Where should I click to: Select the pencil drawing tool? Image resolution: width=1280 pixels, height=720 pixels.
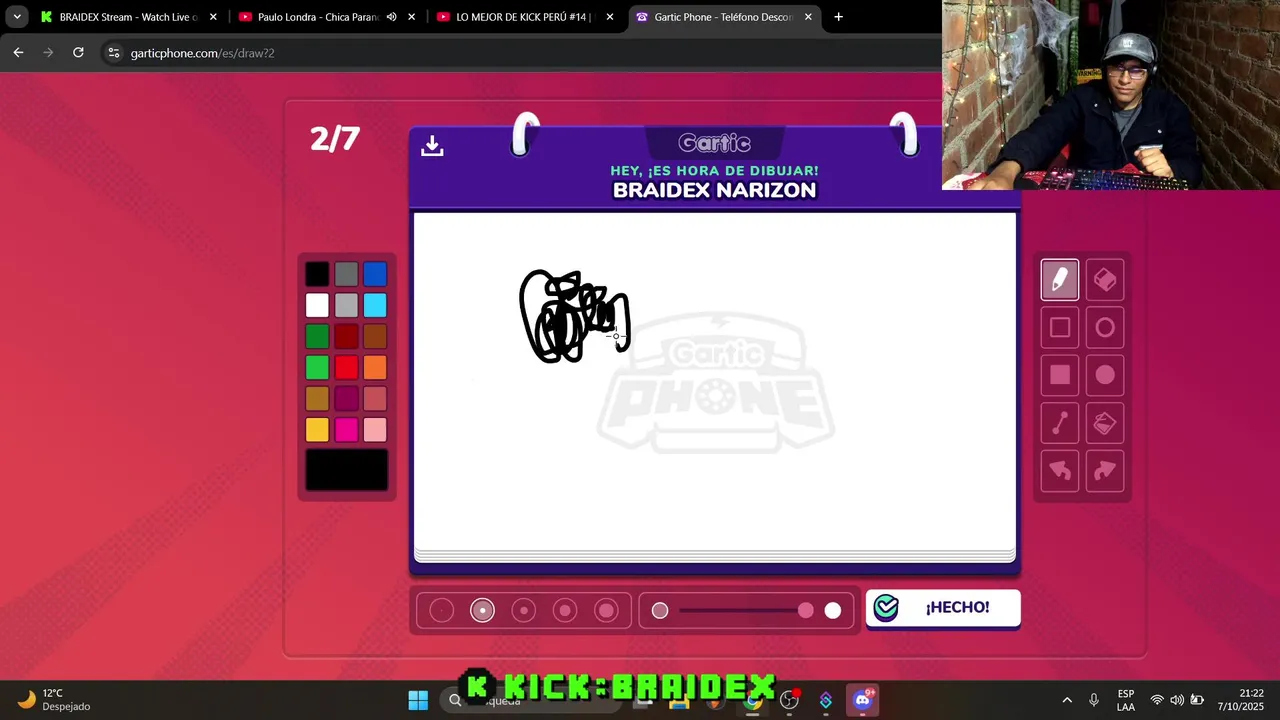click(1060, 280)
